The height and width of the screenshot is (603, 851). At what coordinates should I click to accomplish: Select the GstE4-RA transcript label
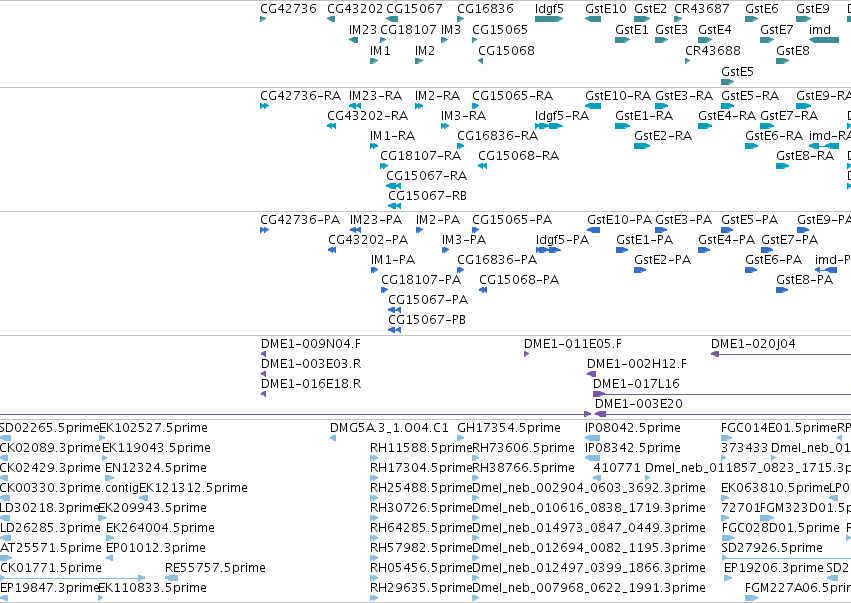(727, 116)
